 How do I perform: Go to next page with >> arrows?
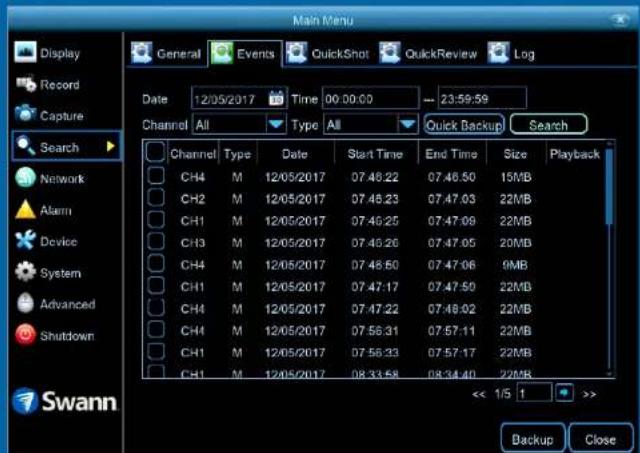pos(589,394)
